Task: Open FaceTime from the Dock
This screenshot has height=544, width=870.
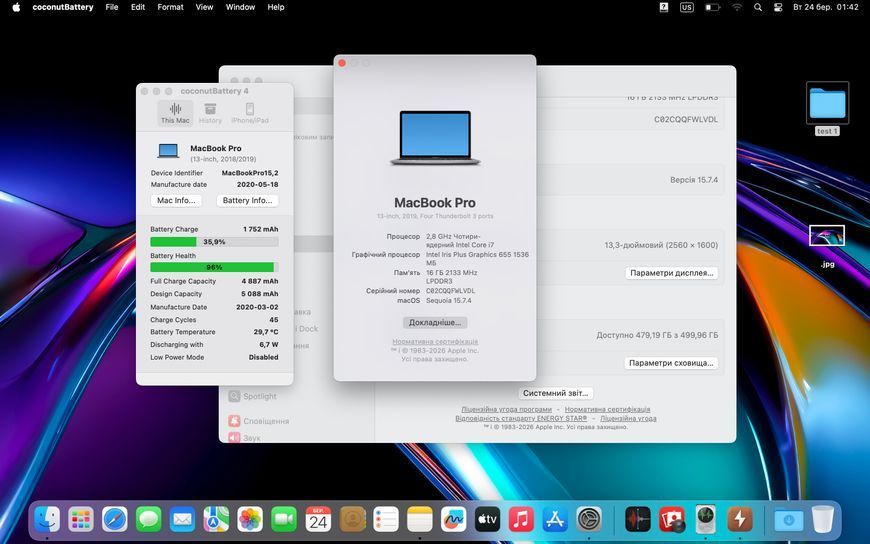Action: click(x=284, y=520)
